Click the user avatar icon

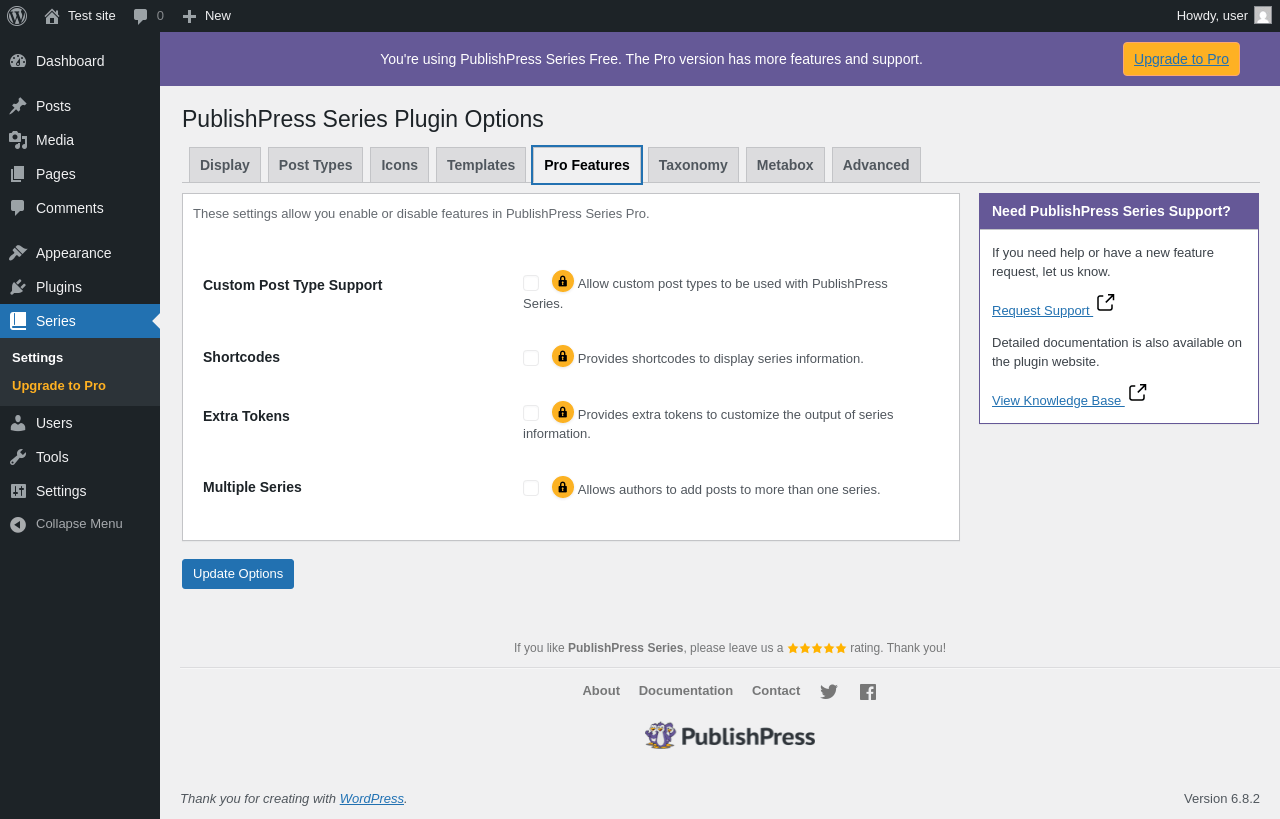coord(1263,15)
